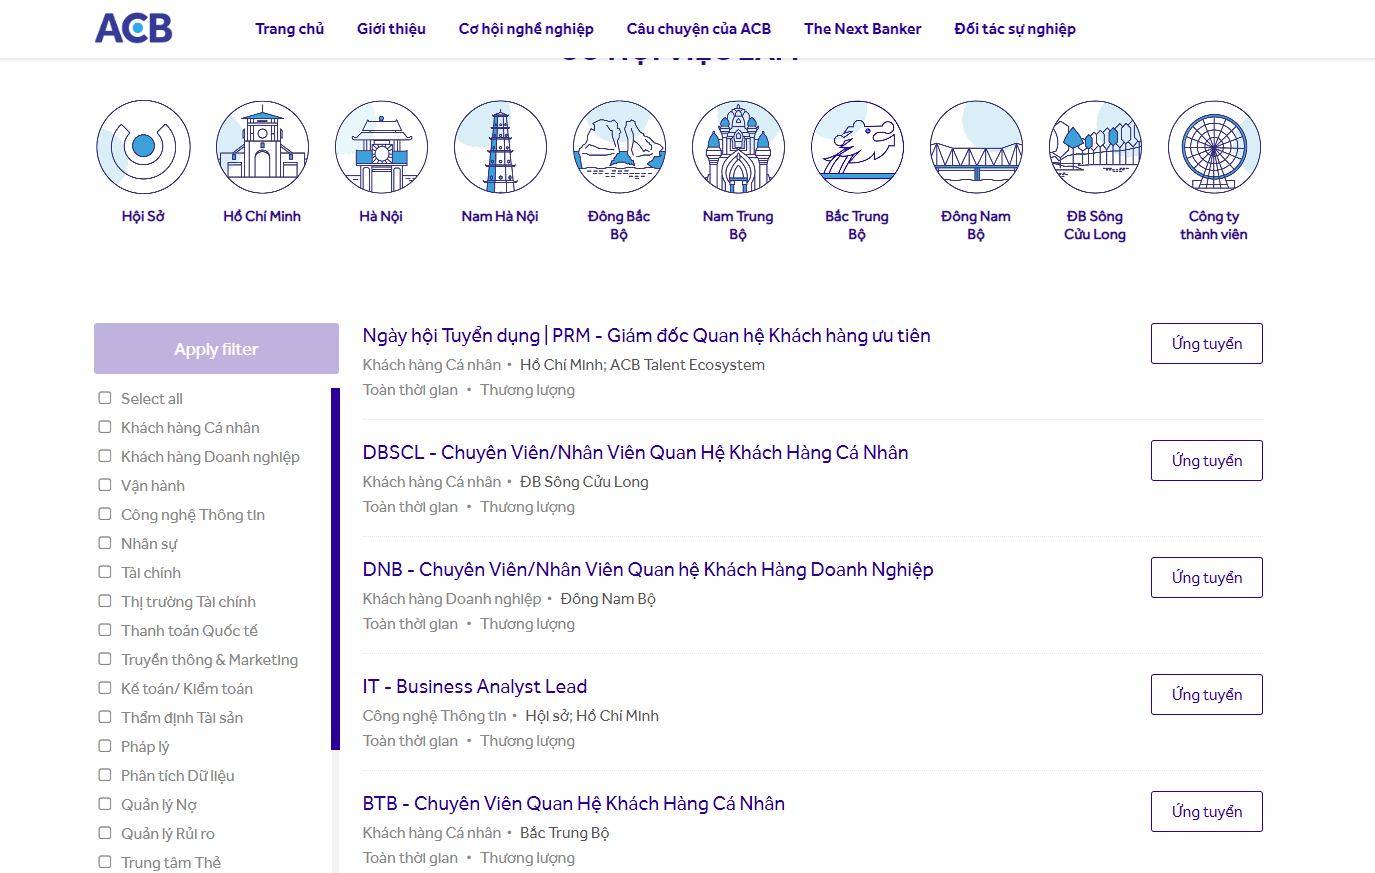Toggle the Nhân sự filter checkbox
Viewport: 1375px width, 873px height.
[105, 543]
